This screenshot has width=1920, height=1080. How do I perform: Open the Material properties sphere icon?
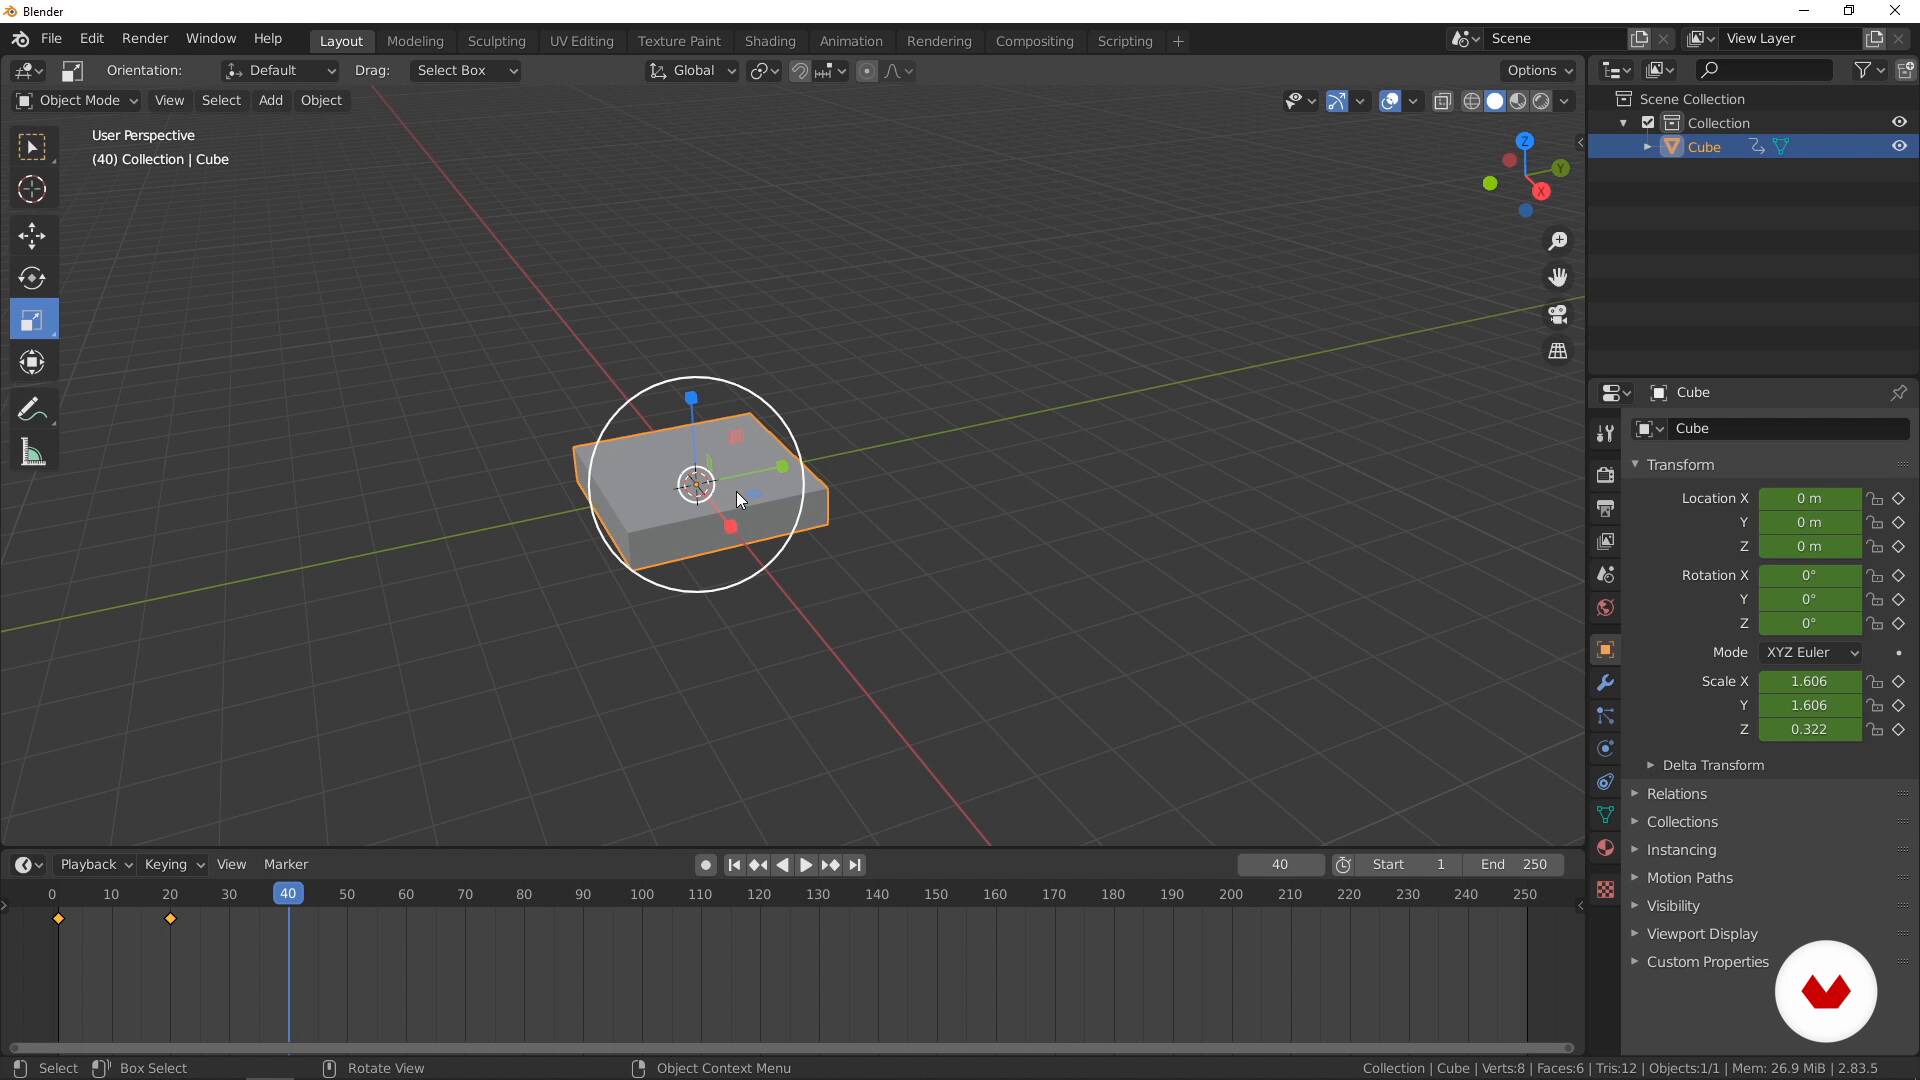[1605, 848]
